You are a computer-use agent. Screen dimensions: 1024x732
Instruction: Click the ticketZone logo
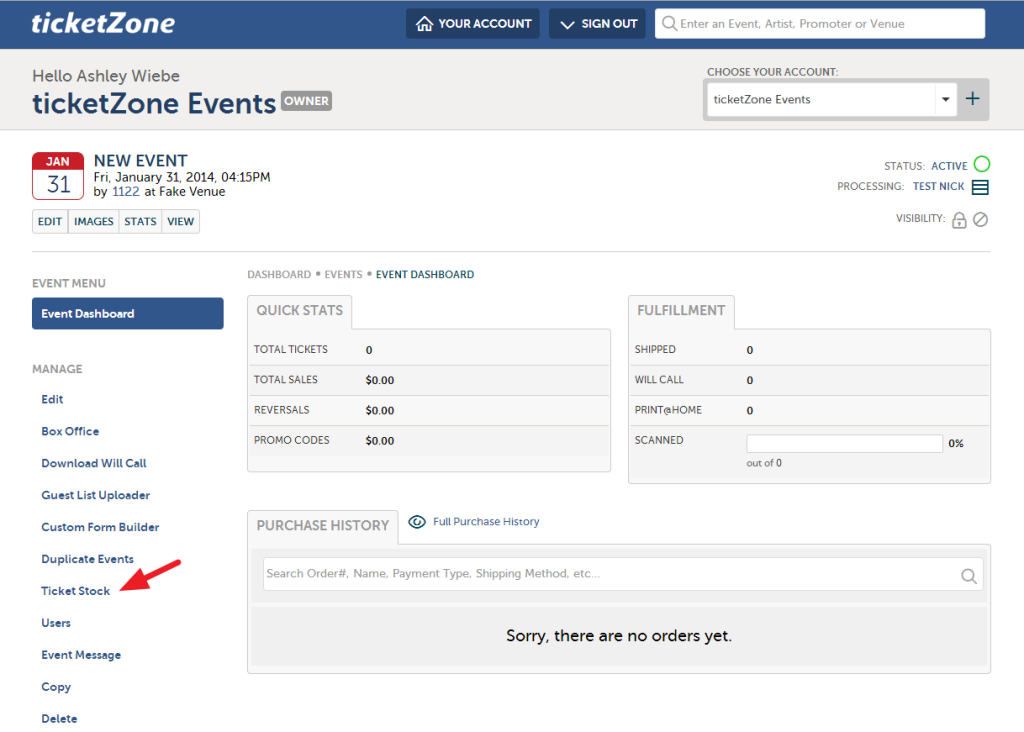tap(103, 24)
